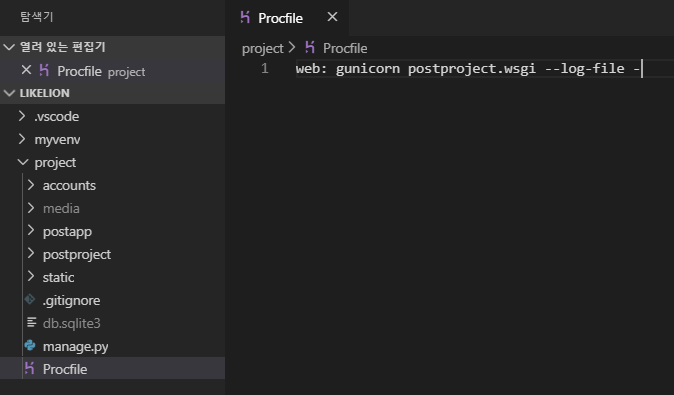Click the breadcrumb separator chevron after project

pyautogui.click(x=292, y=47)
